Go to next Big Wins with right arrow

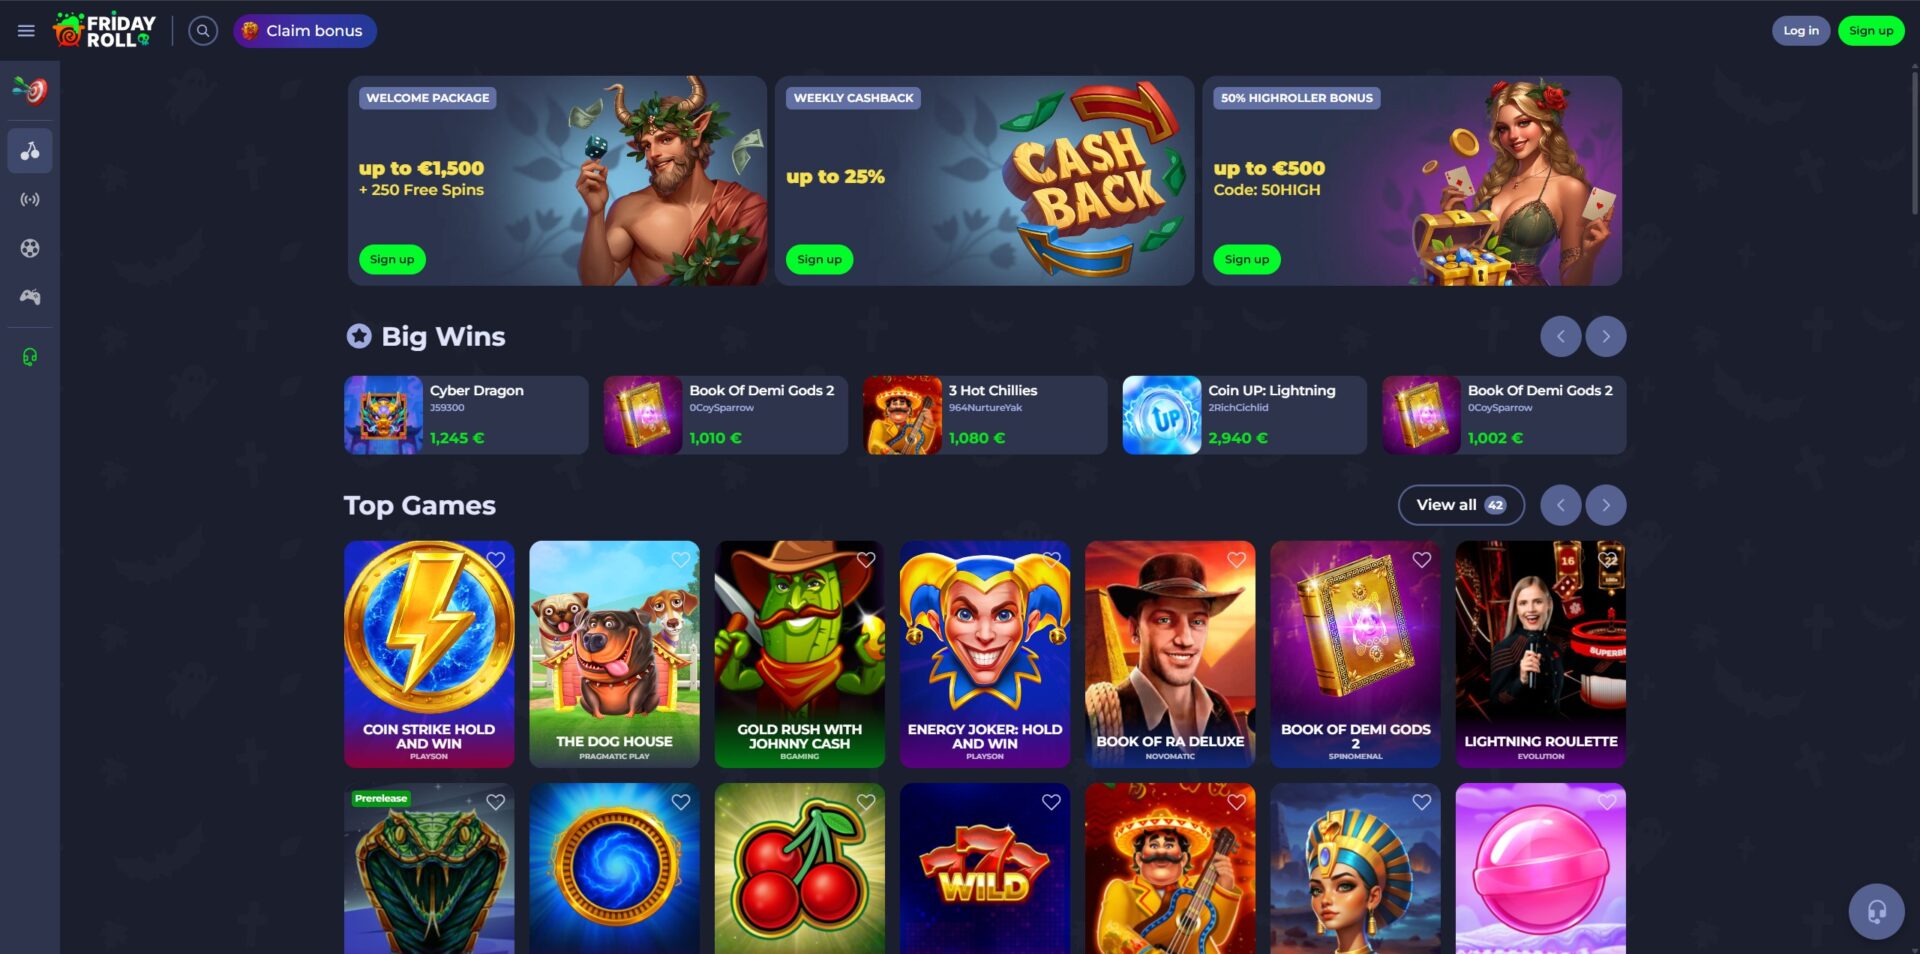[x=1606, y=336]
